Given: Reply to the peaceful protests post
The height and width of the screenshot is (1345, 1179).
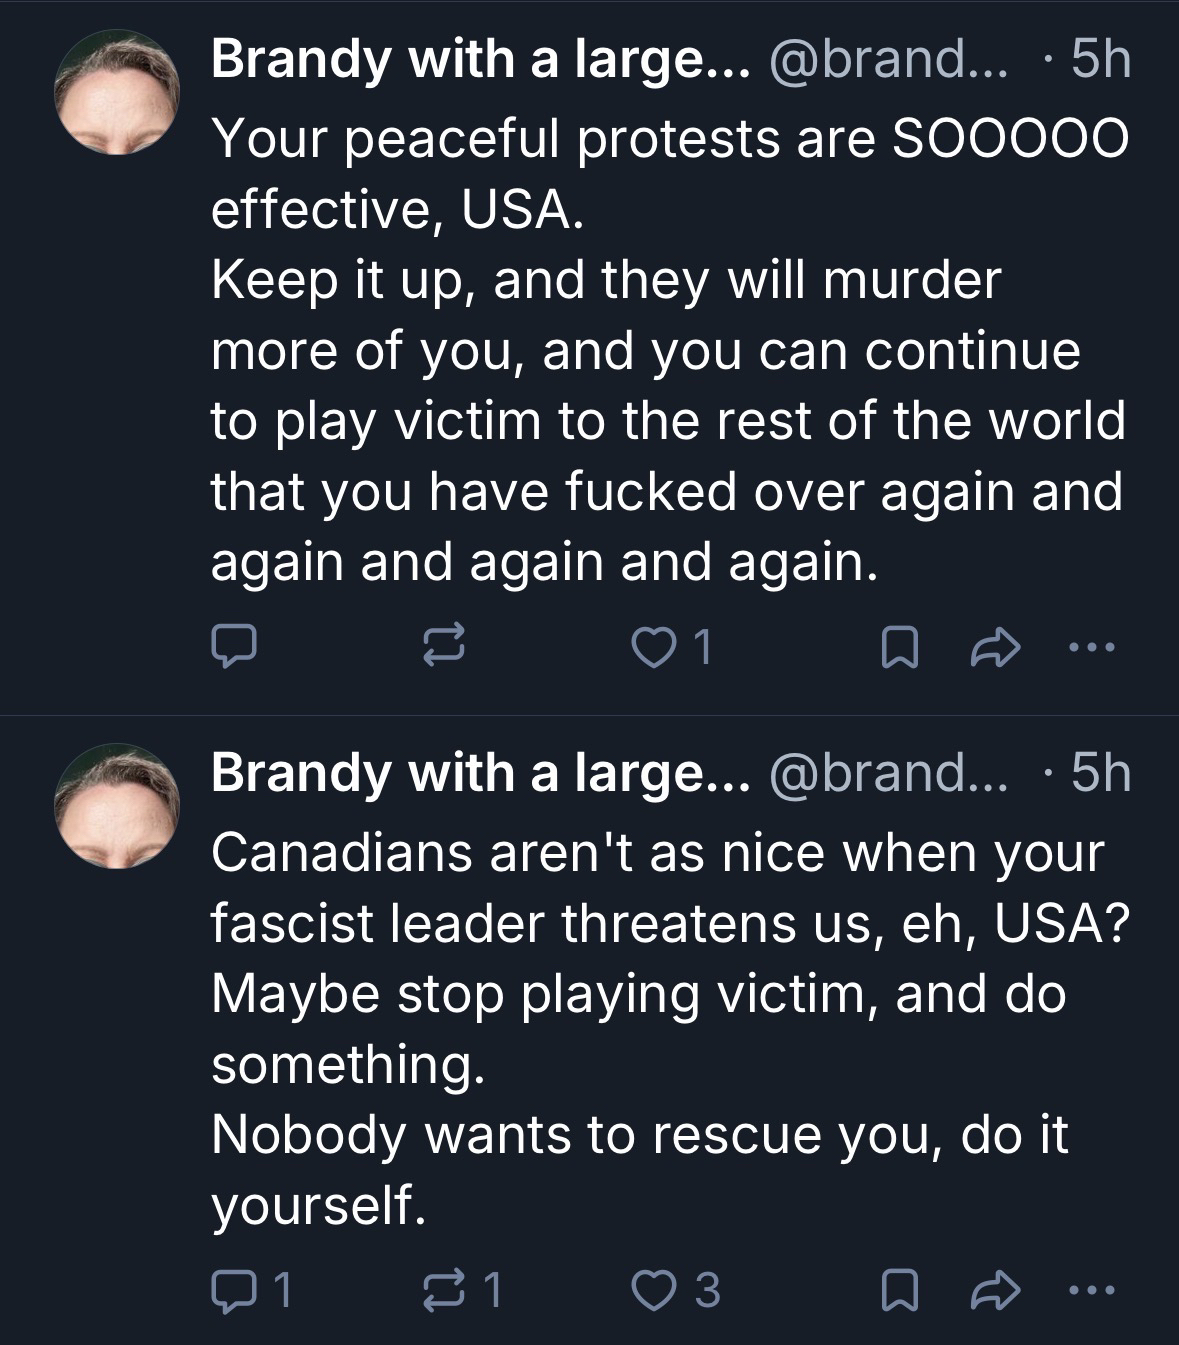Looking at the screenshot, I should coord(235,646).
